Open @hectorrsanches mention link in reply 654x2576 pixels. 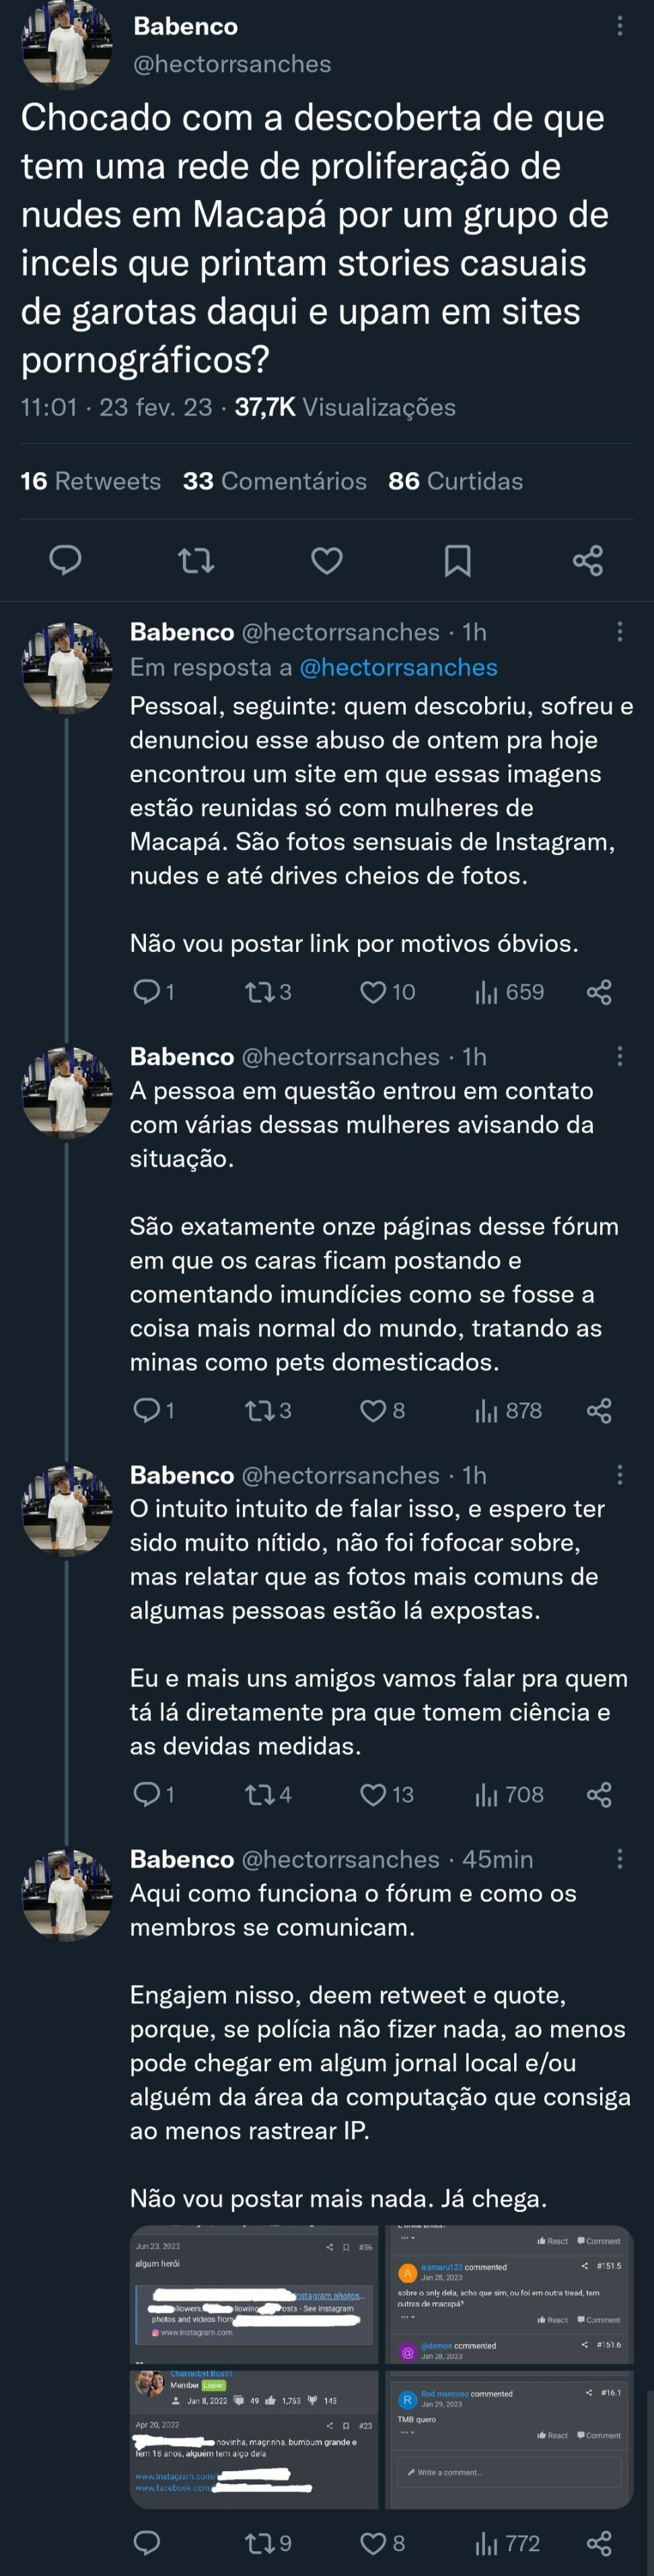pyautogui.click(x=398, y=667)
